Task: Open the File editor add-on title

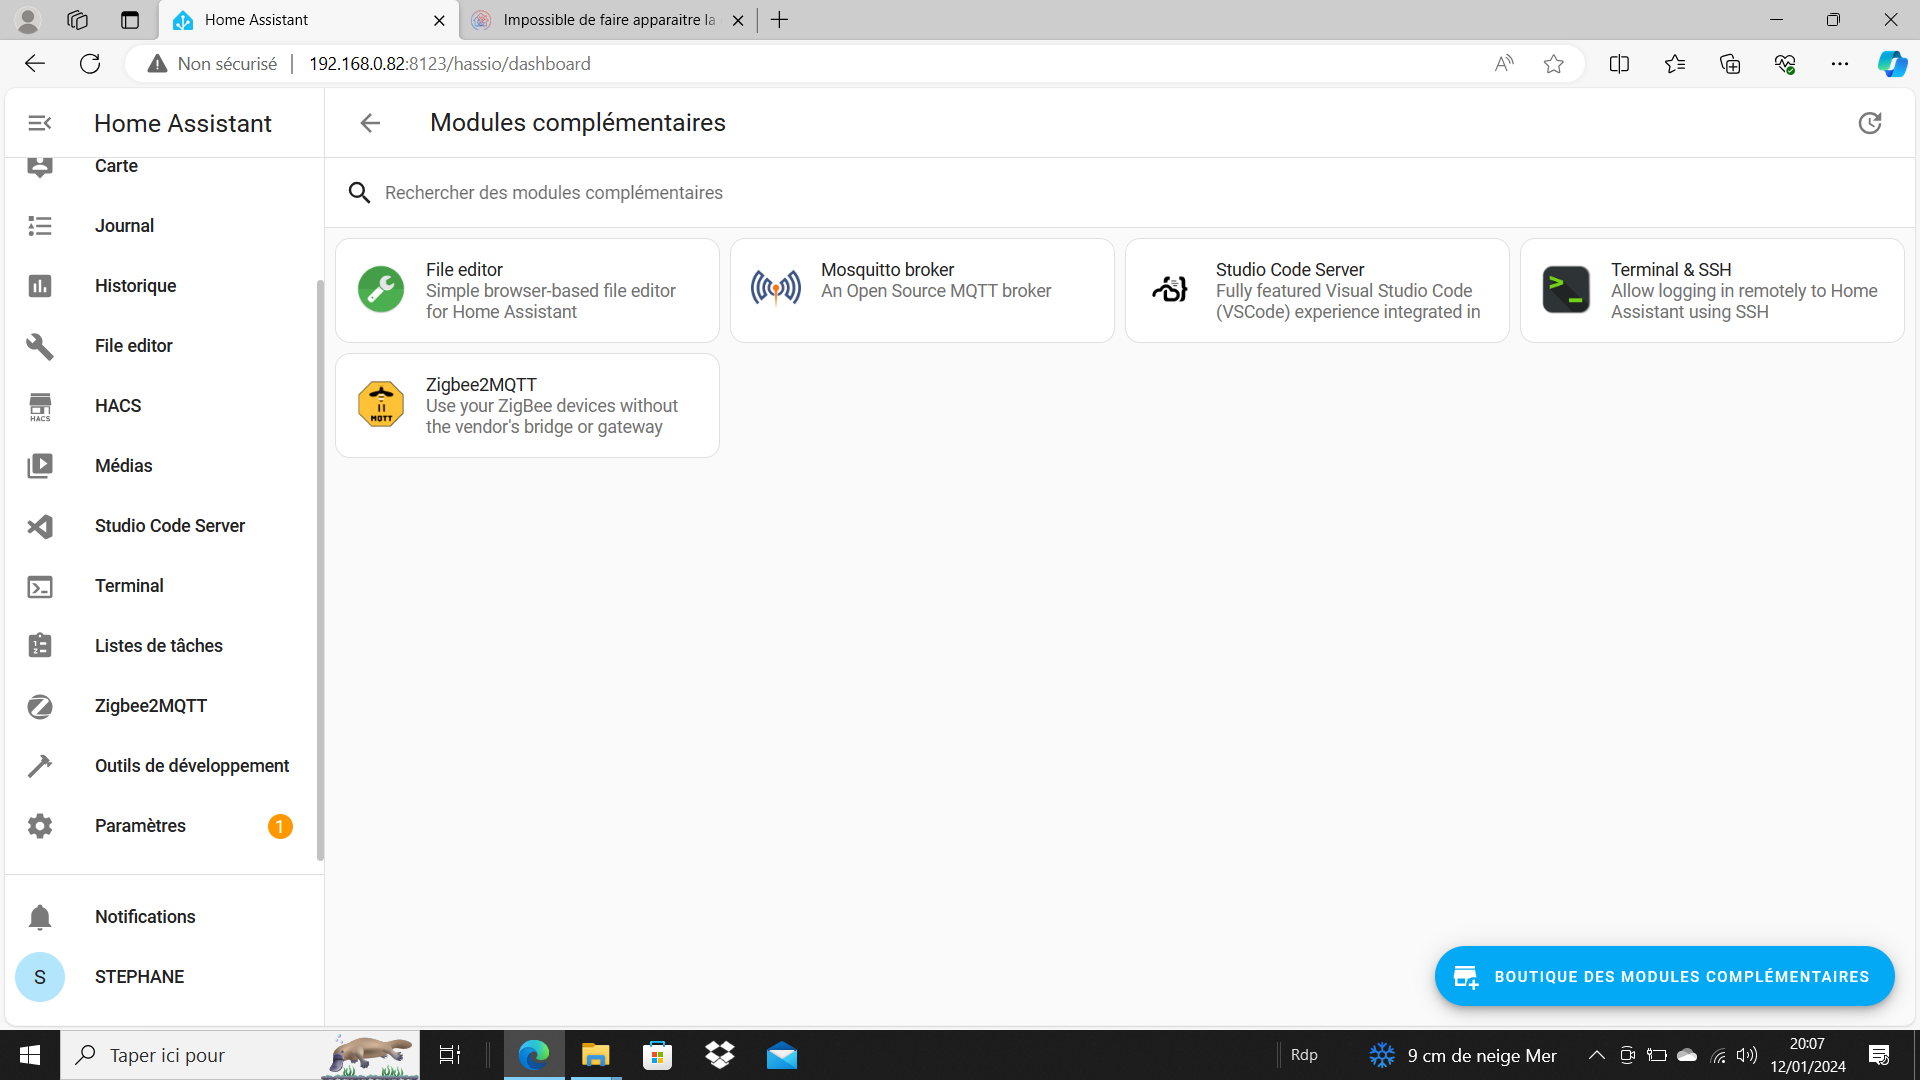Action: (x=464, y=270)
